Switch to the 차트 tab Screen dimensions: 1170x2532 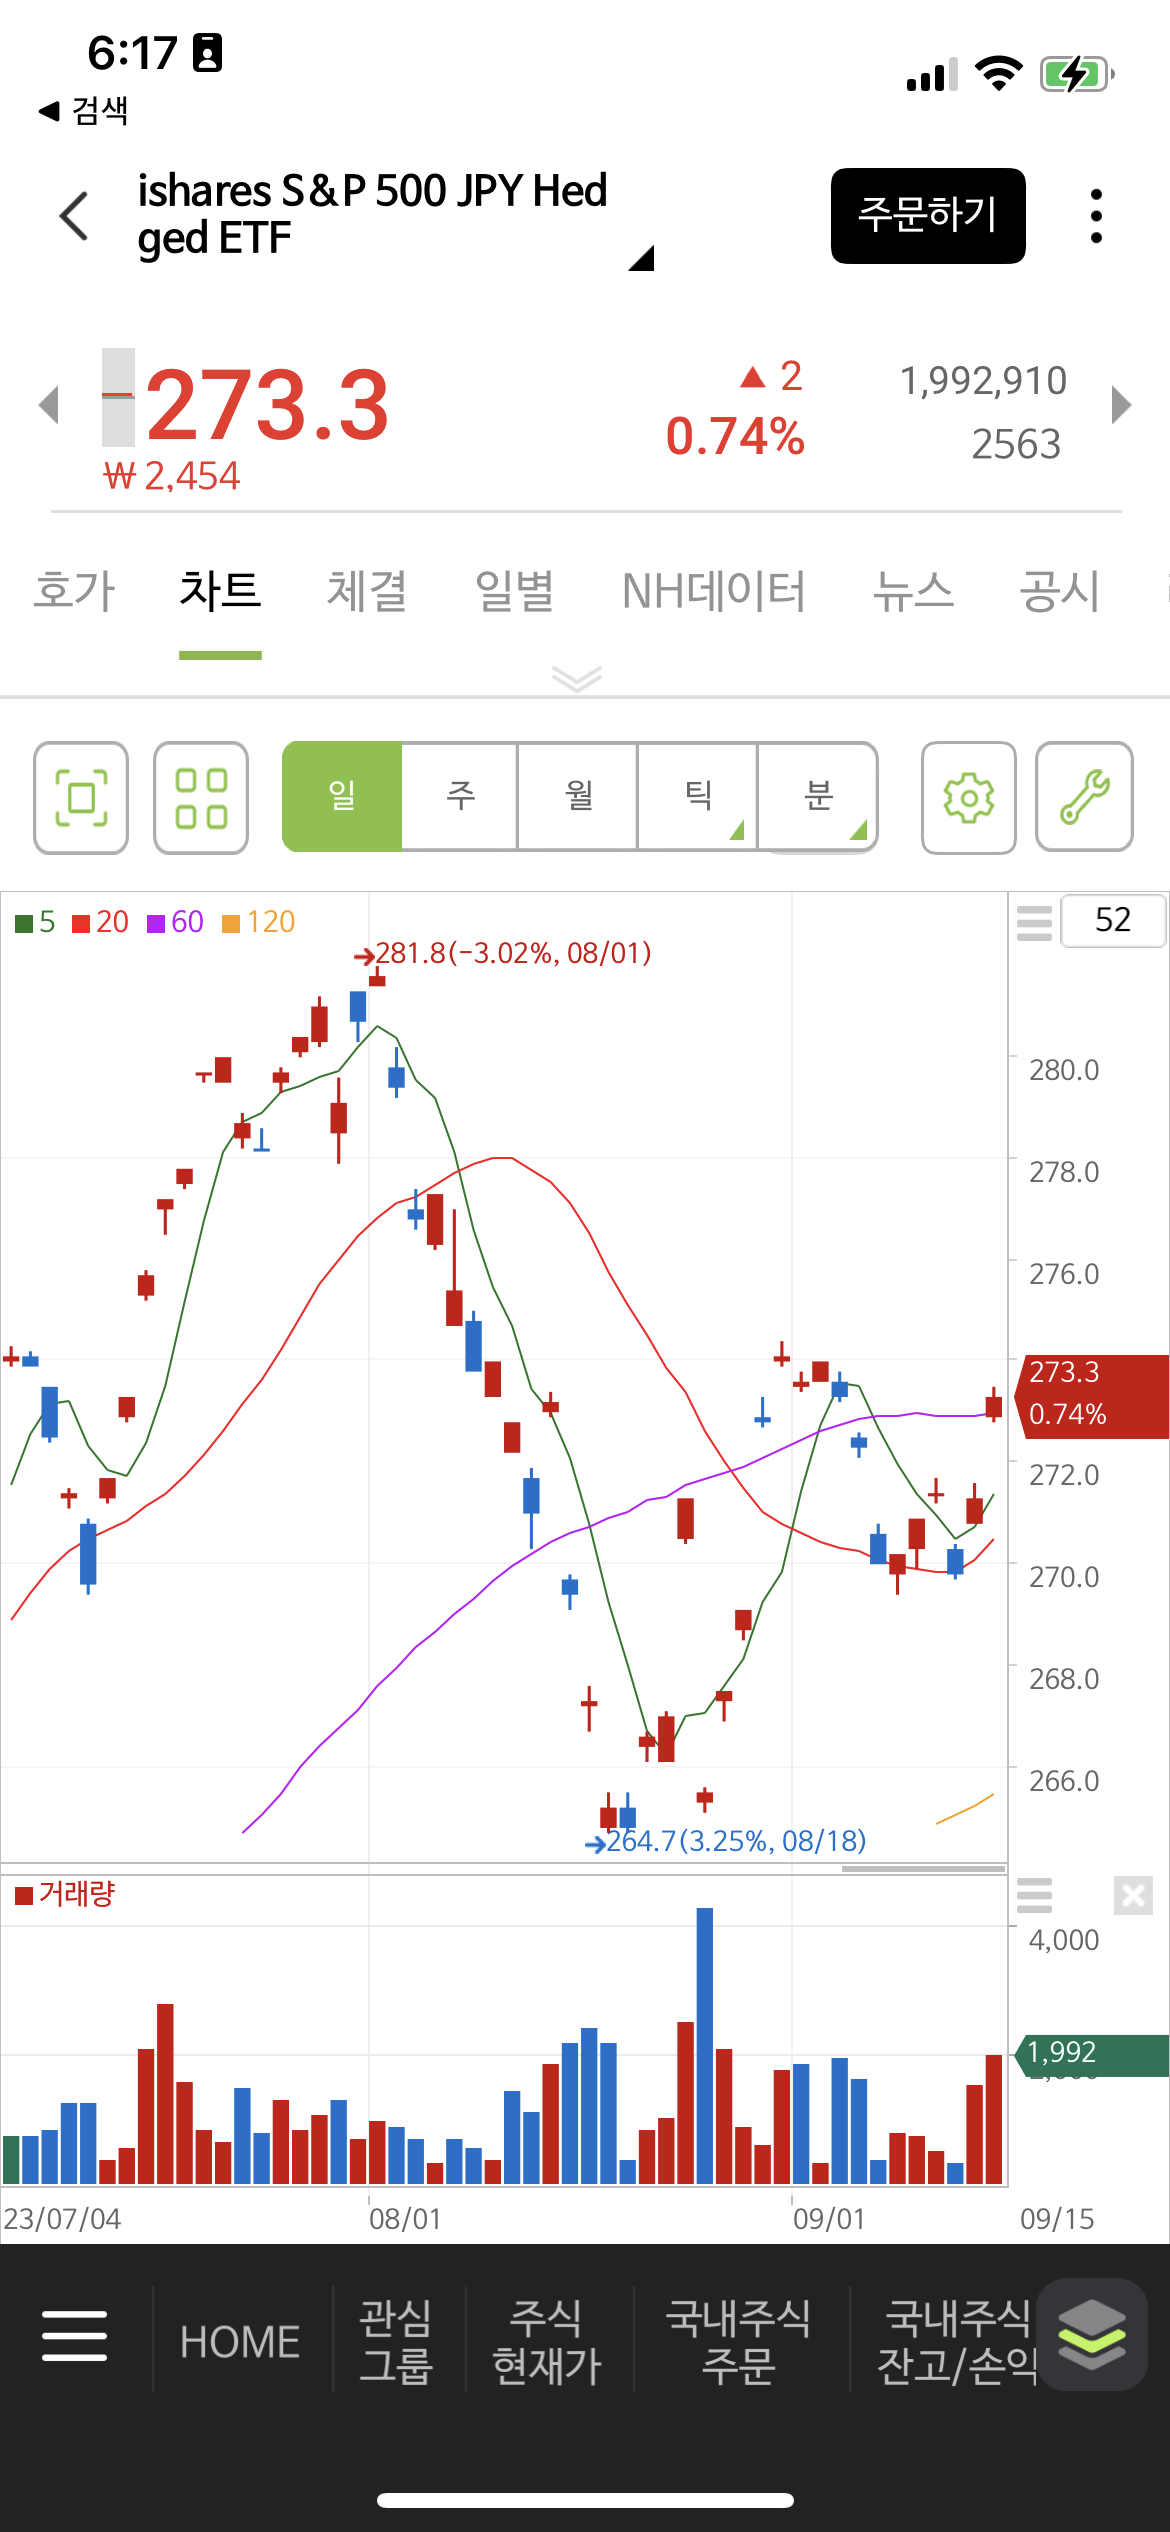[220, 590]
